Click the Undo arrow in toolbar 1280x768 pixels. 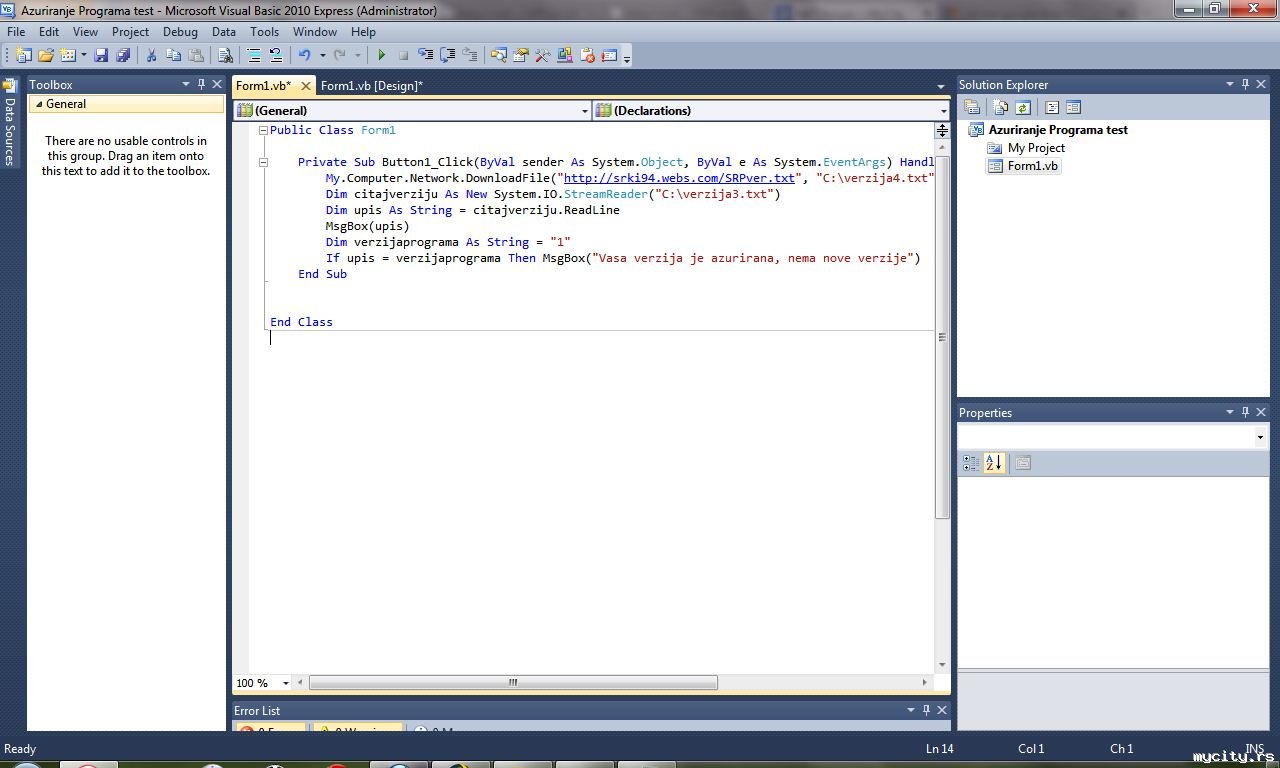click(304, 56)
